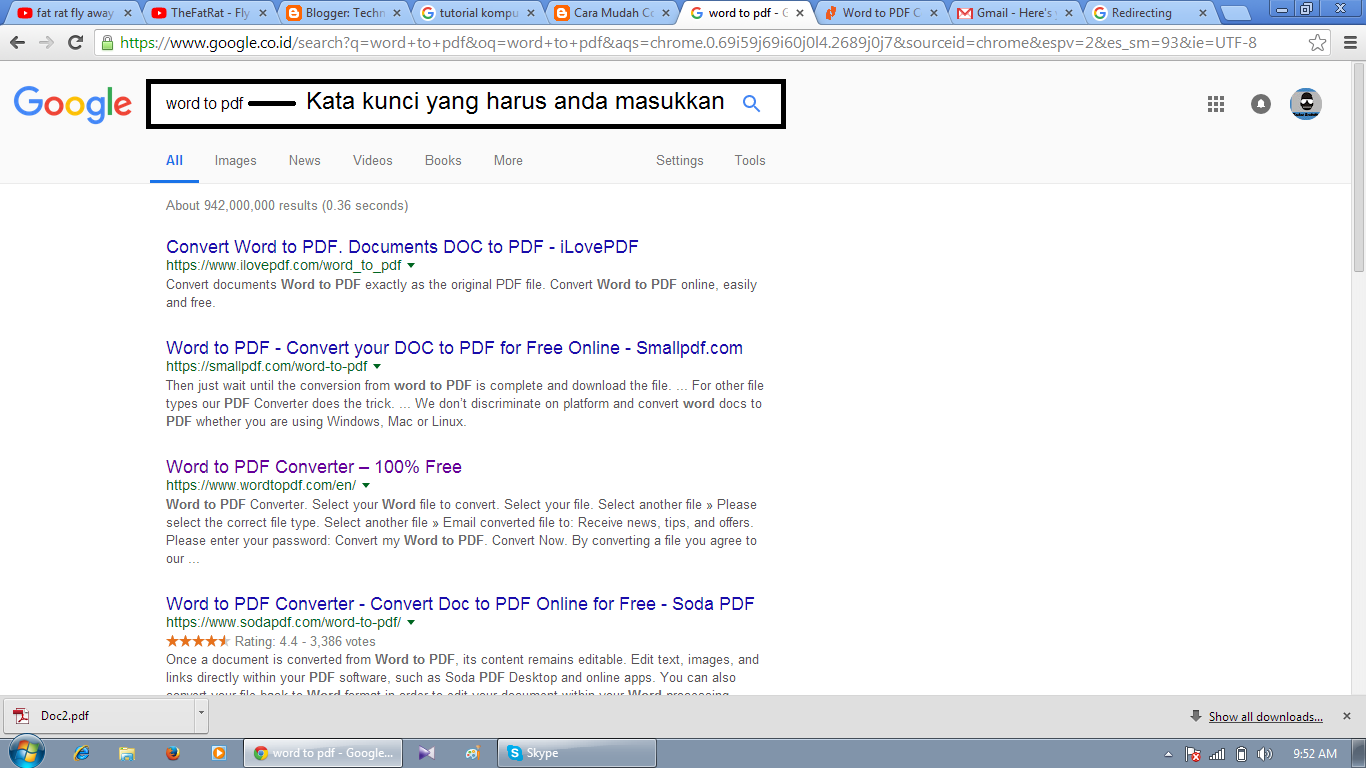The width and height of the screenshot is (1366, 768).
Task: Switch to the News search tab
Action: click(305, 161)
